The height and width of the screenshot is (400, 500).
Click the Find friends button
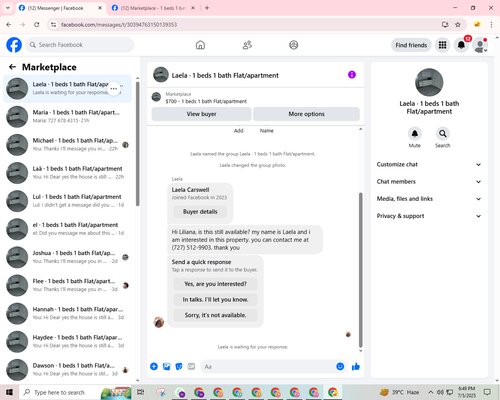(411, 45)
